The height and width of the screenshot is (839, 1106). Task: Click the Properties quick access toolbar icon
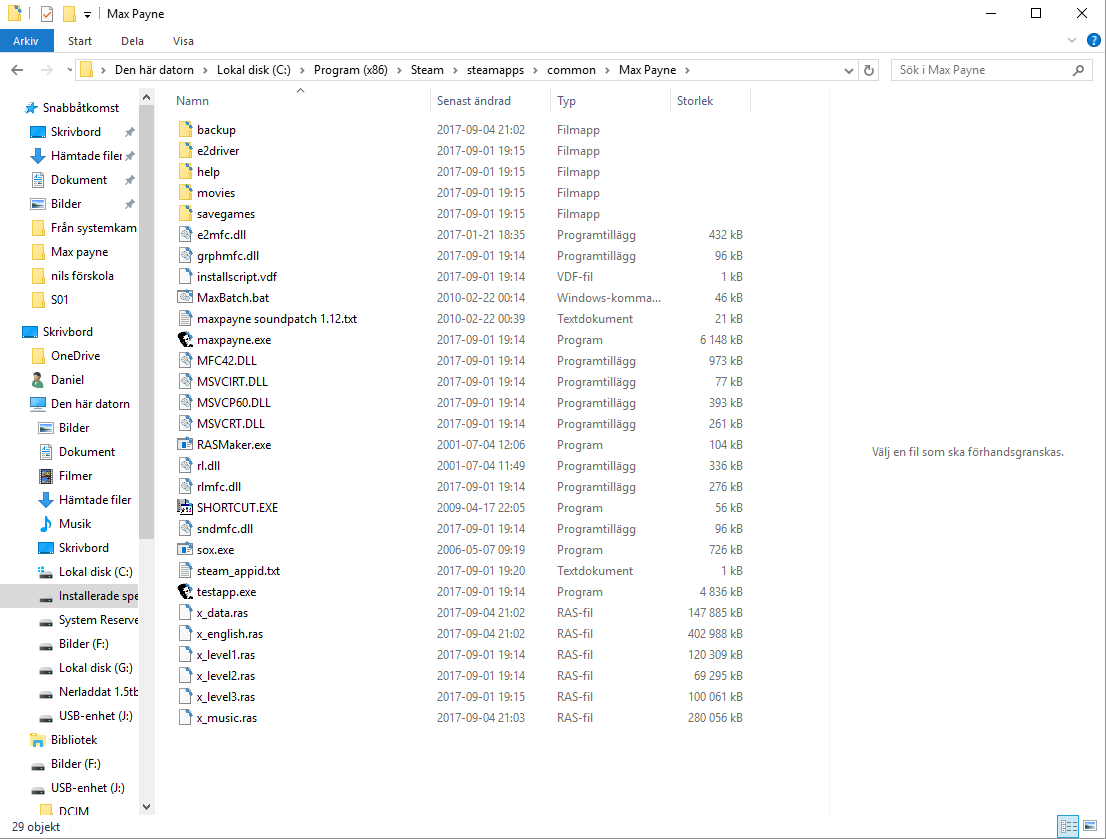47,13
